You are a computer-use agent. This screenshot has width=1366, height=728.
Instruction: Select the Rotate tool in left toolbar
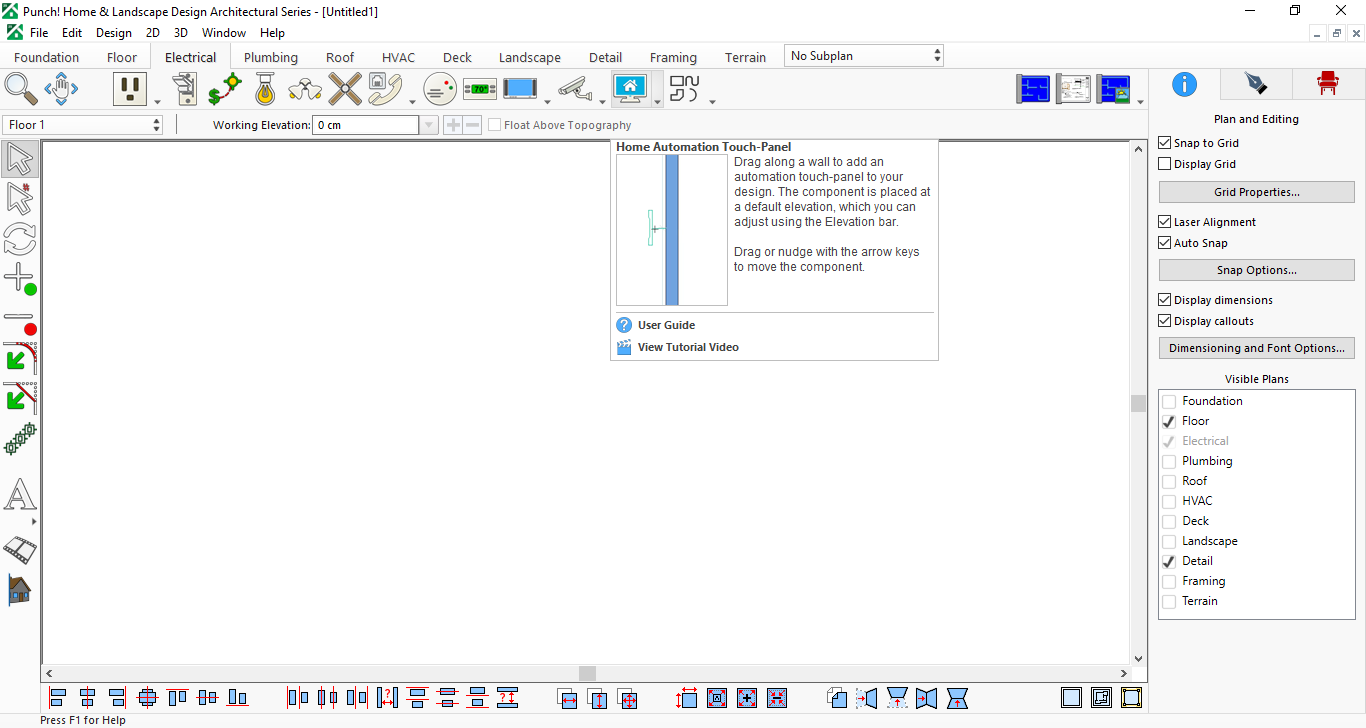click(20, 239)
